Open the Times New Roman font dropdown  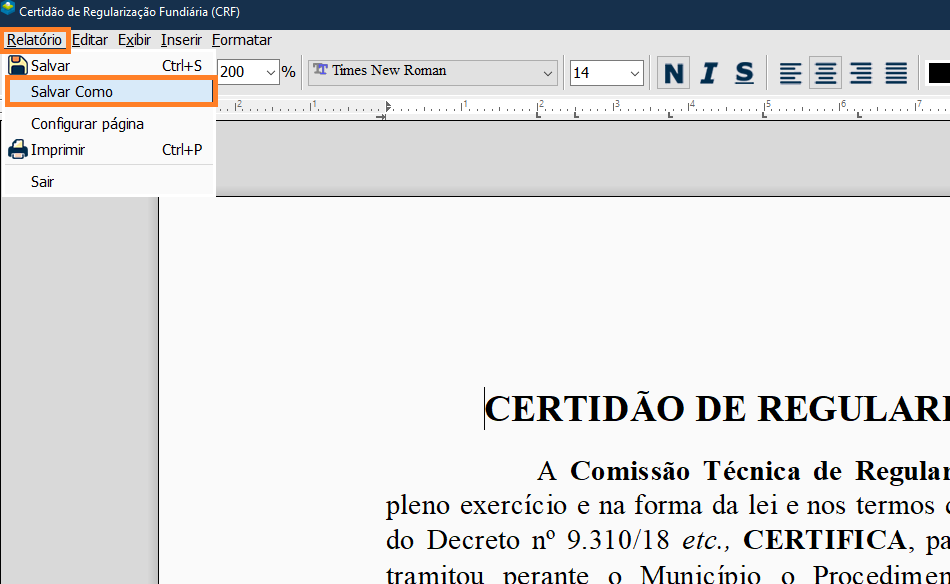(x=548, y=72)
